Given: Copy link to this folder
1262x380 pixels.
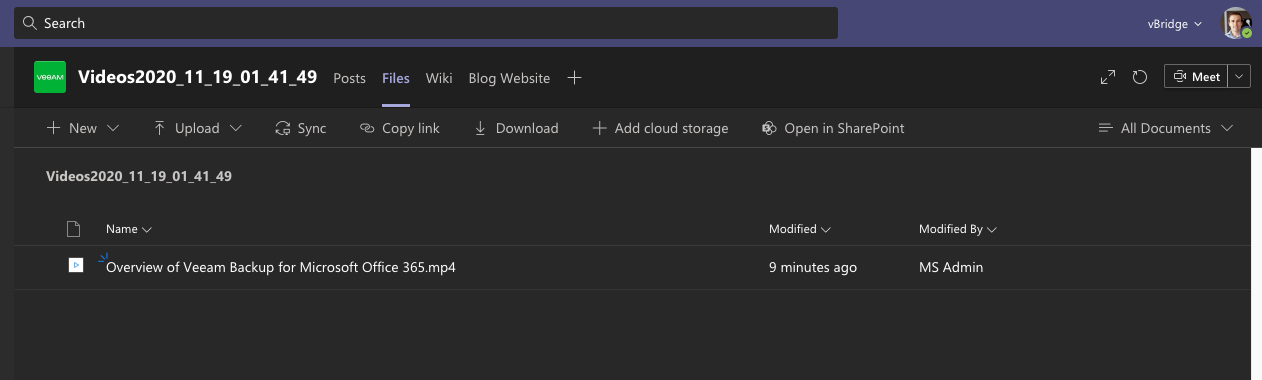Looking at the screenshot, I should [399, 128].
